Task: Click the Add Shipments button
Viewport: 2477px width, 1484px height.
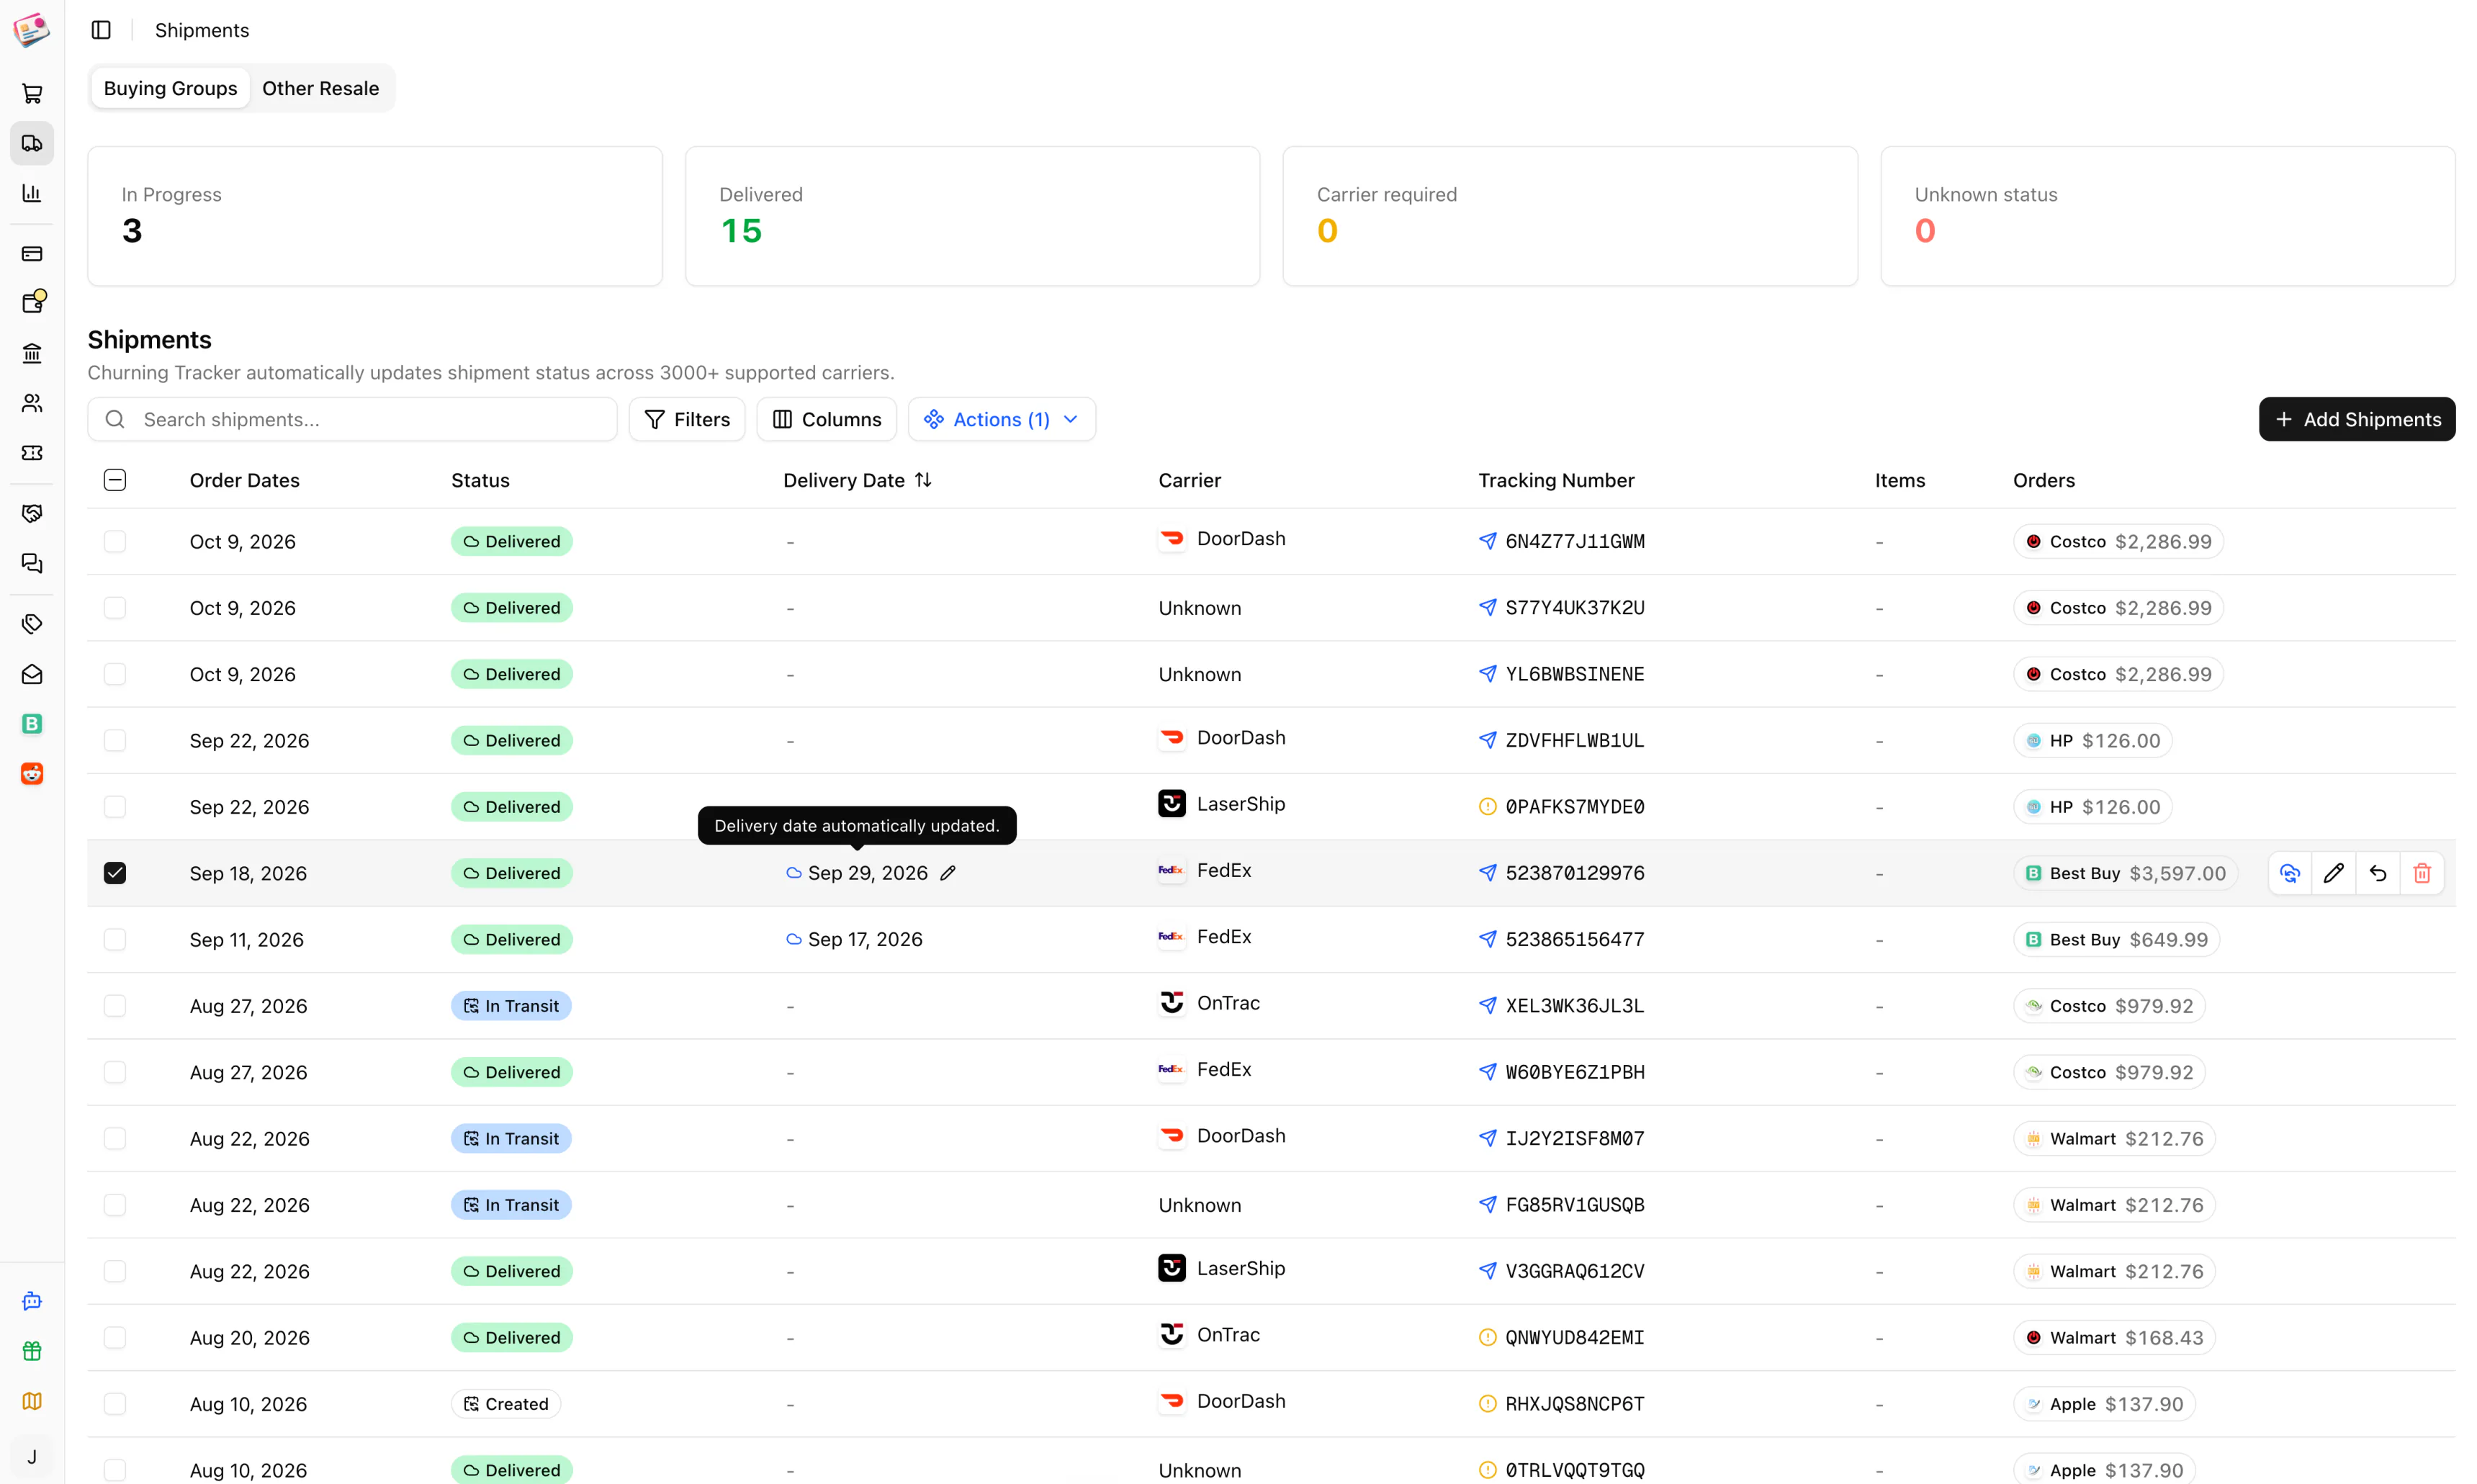Action: pos(2357,419)
